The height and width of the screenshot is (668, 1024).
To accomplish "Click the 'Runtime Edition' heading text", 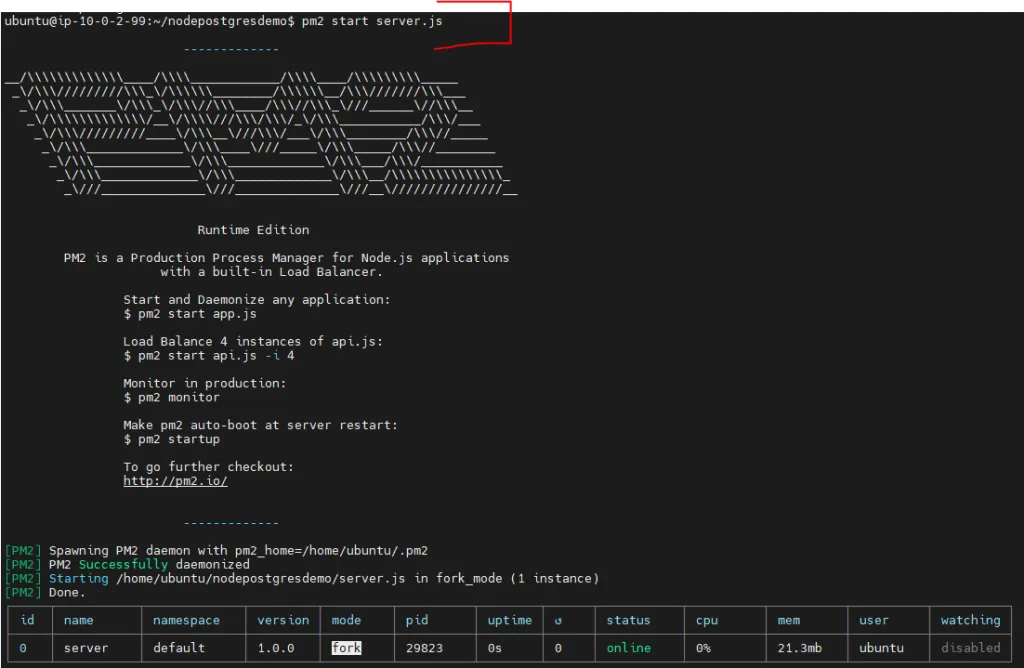I will point(253,230).
